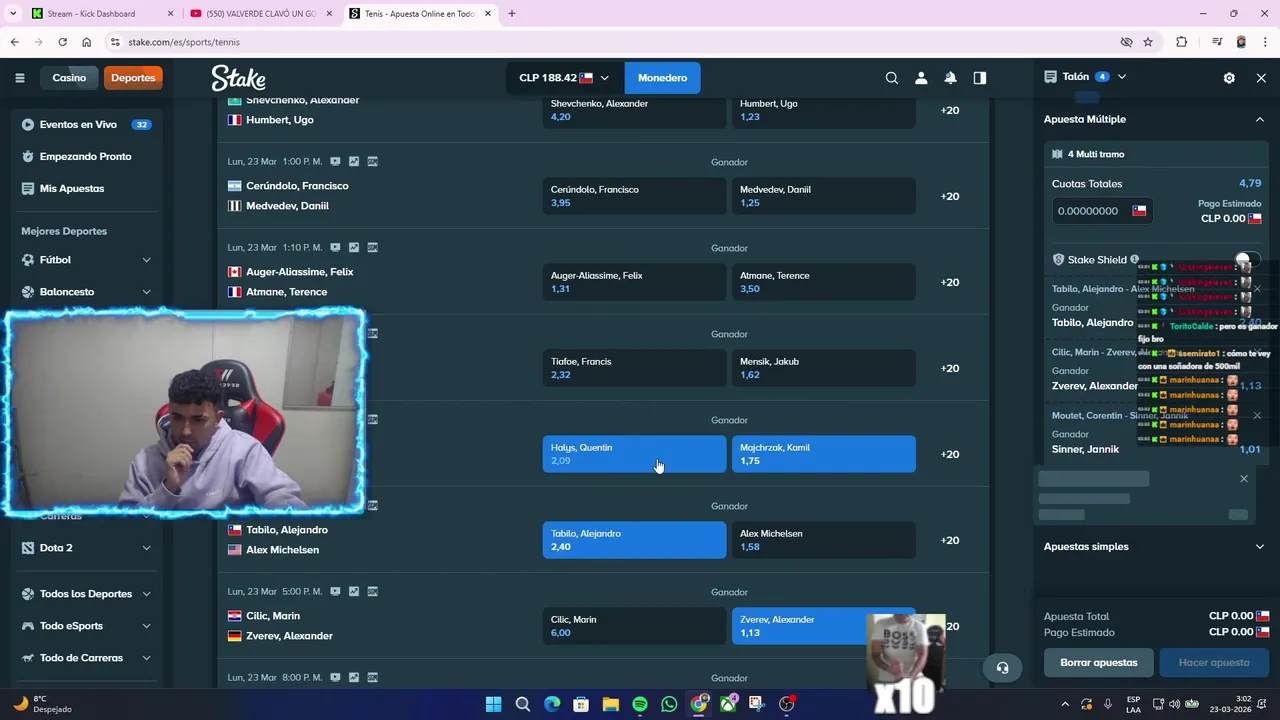Open SGM icon for Cilic vs Zverev match
Image resolution: width=1280 pixels, height=720 pixels.
[x=372, y=591]
